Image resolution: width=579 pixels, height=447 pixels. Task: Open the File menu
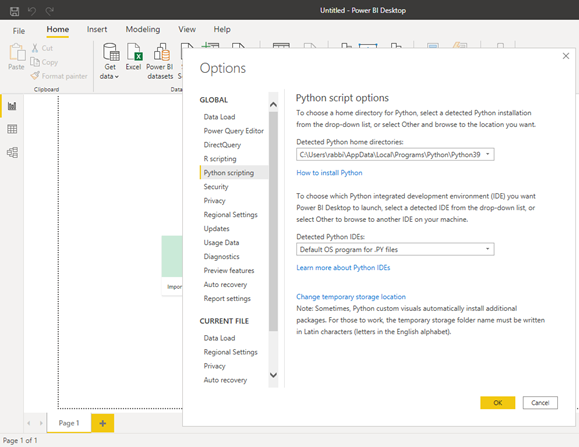click(19, 31)
